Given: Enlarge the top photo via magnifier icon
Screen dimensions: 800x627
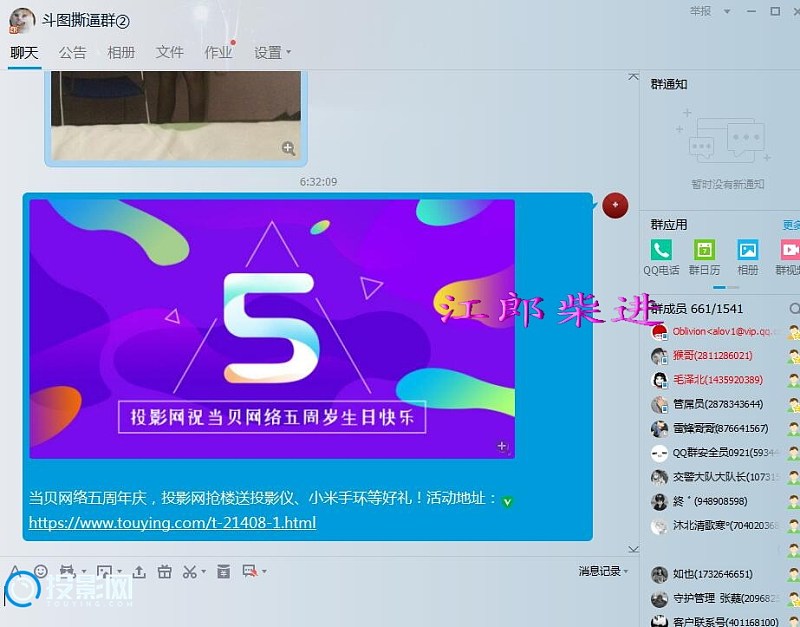Looking at the screenshot, I should 288,148.
